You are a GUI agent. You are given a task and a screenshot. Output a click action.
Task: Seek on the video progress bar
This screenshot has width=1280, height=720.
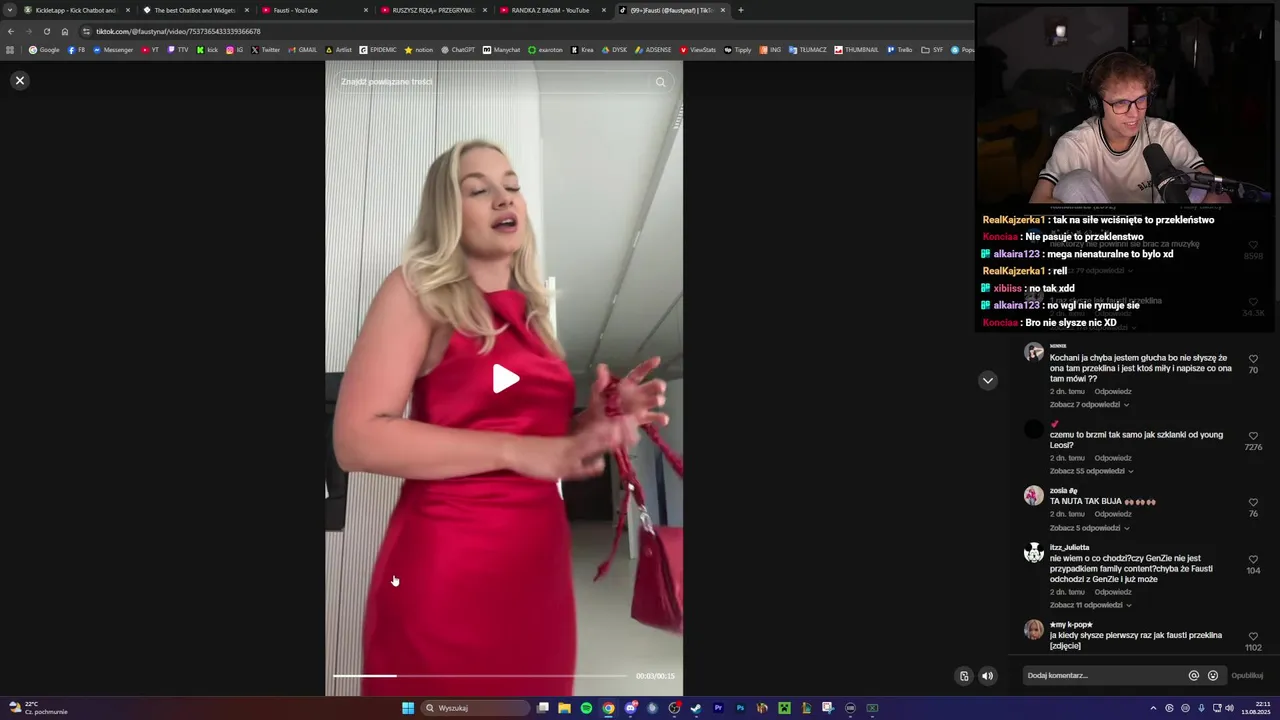click(x=480, y=676)
